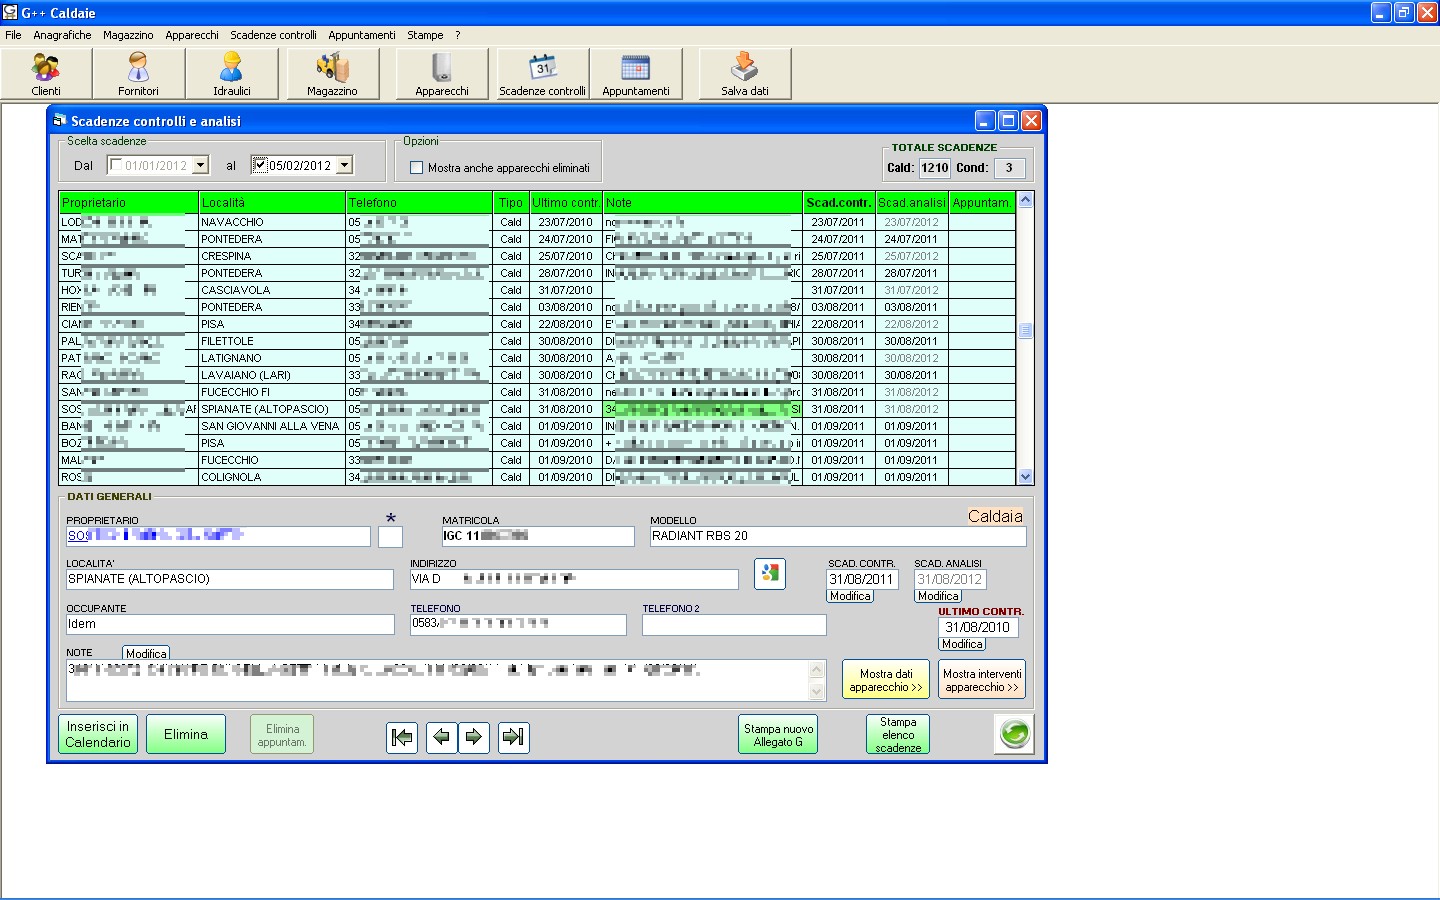This screenshot has width=1440, height=900.
Task: Open the Apparecchi boiler icon
Action: pyautogui.click(x=442, y=74)
